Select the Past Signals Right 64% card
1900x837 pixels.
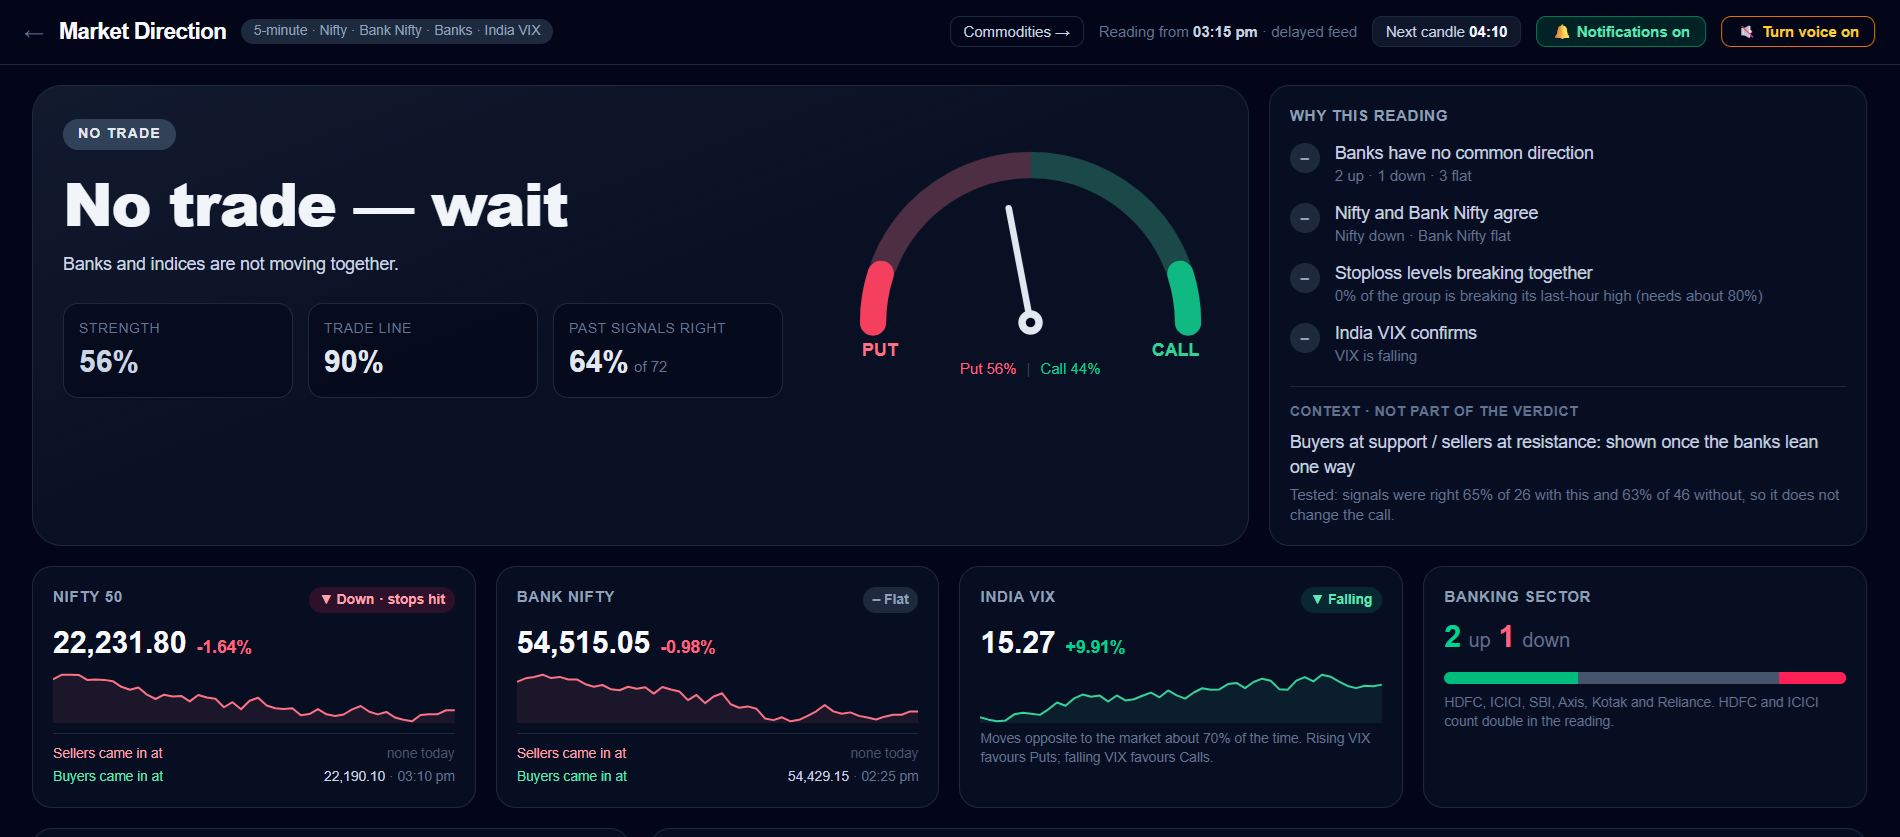tap(668, 350)
